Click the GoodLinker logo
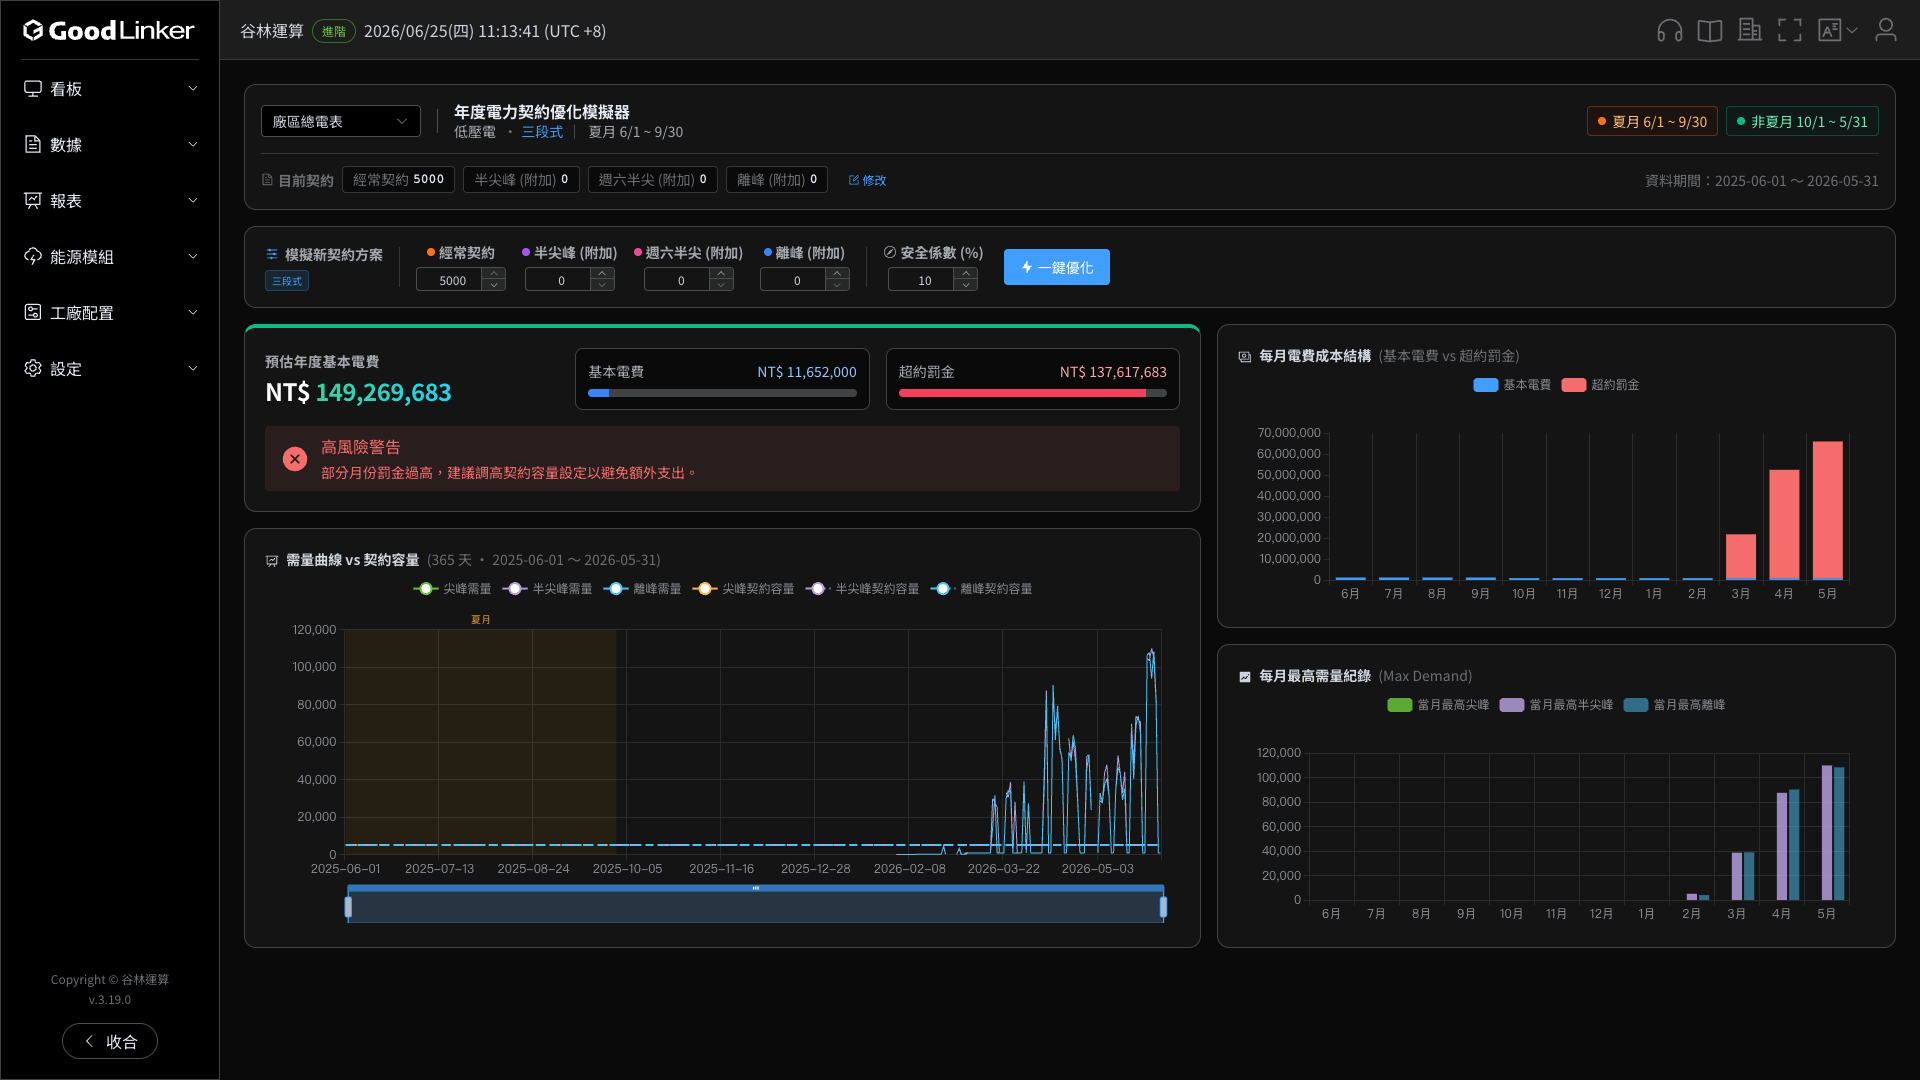Screen dimensions: 1920x1080 (109, 31)
